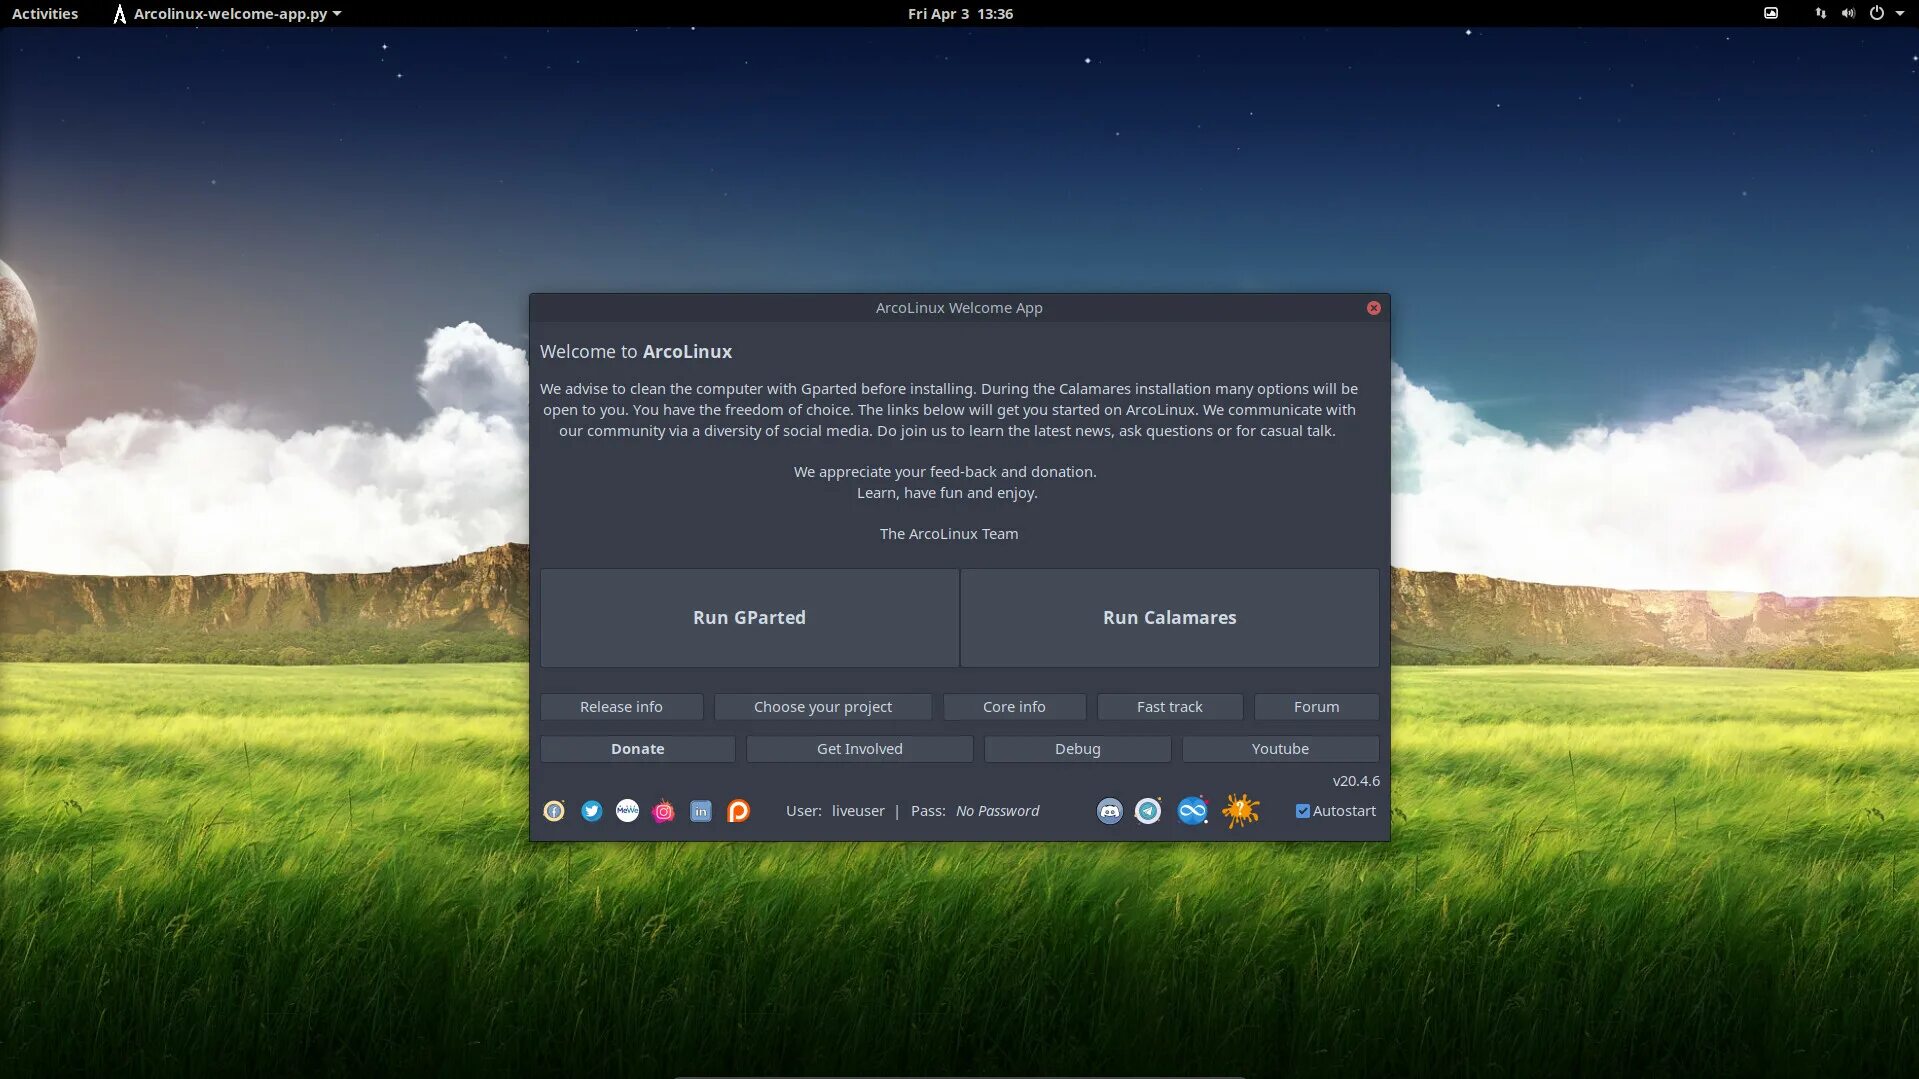Click 'Learn, have fun and enjoy.' text

(947, 493)
